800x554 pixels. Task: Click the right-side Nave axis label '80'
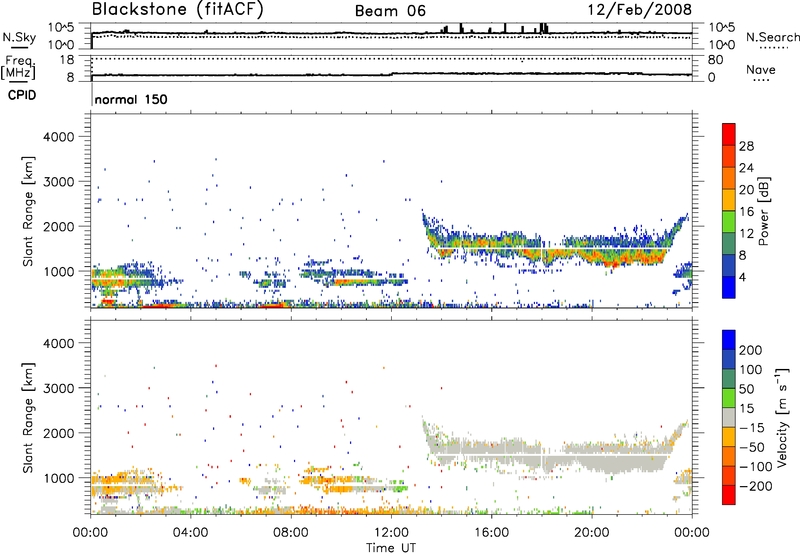coord(715,60)
